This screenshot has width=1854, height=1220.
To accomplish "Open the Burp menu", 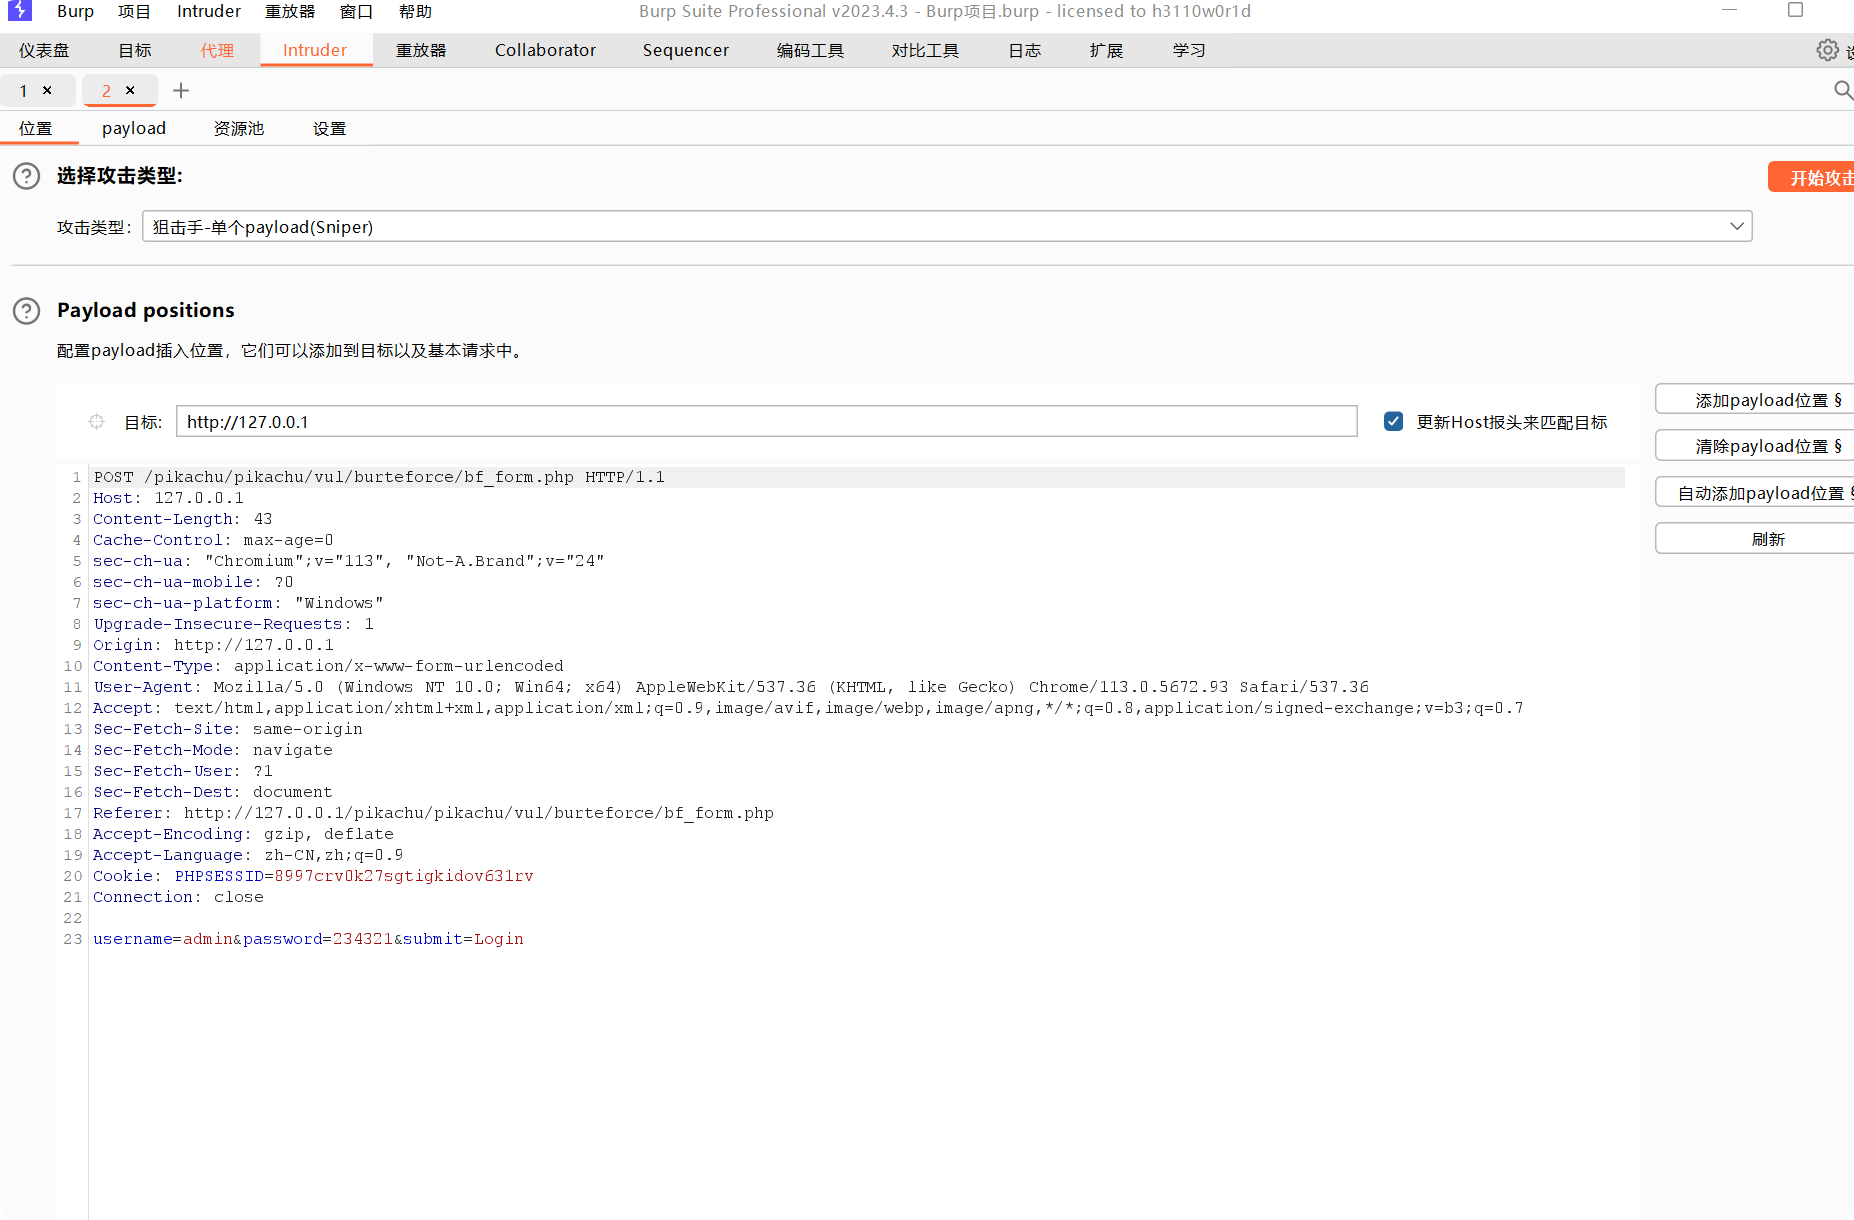I will pos(75,11).
